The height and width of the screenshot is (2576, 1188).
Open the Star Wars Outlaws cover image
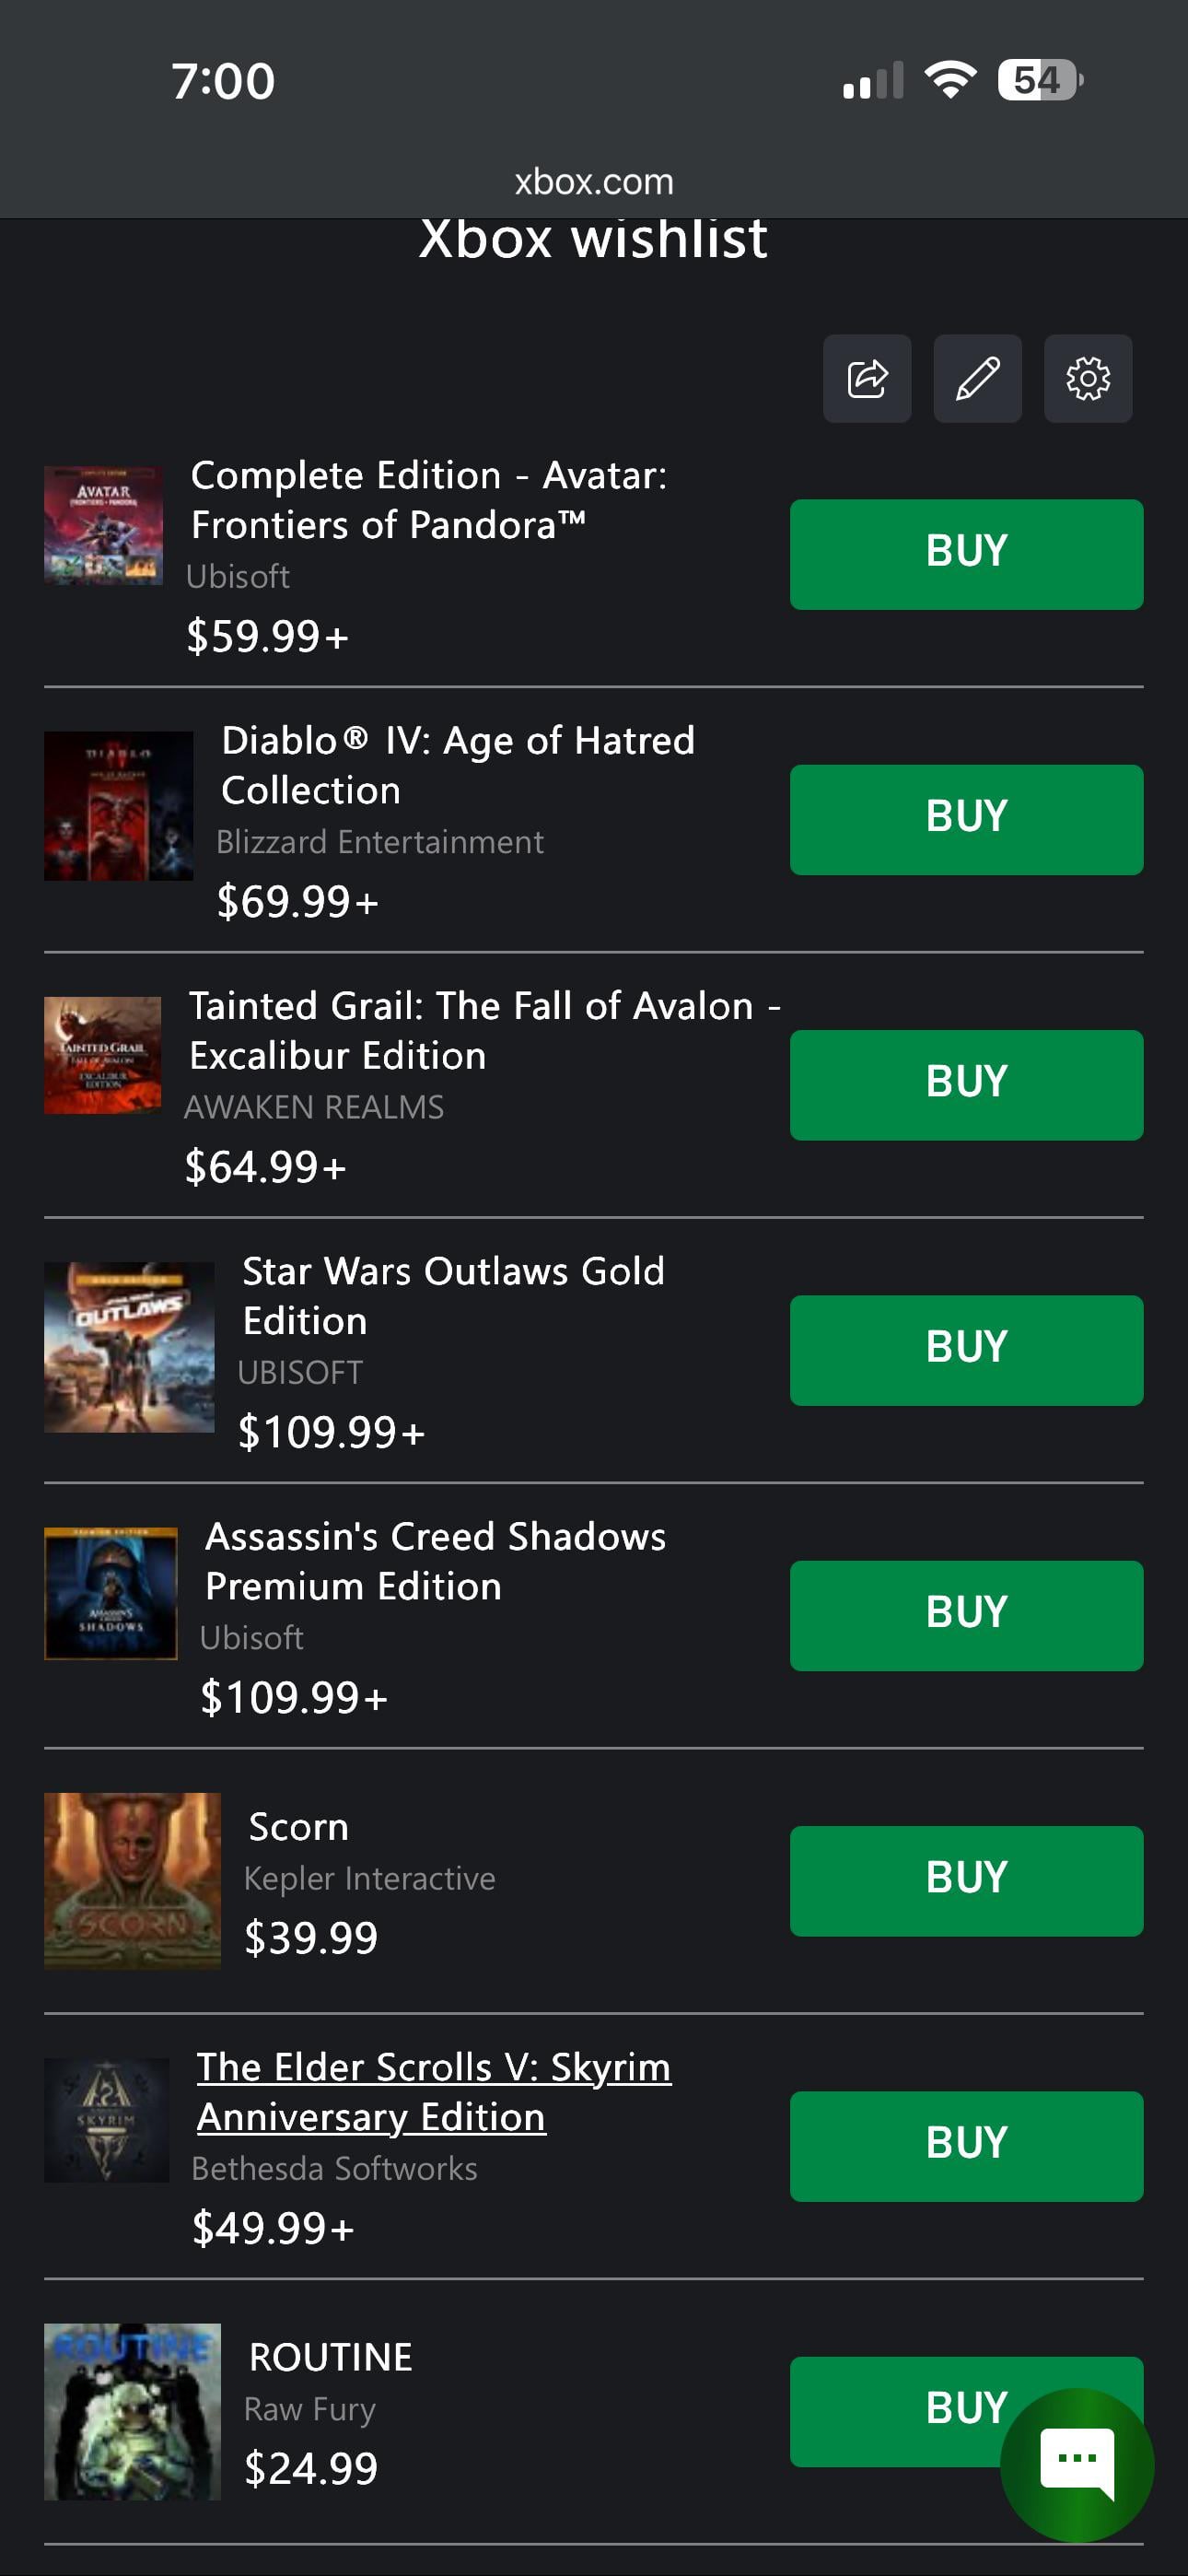(x=129, y=1346)
